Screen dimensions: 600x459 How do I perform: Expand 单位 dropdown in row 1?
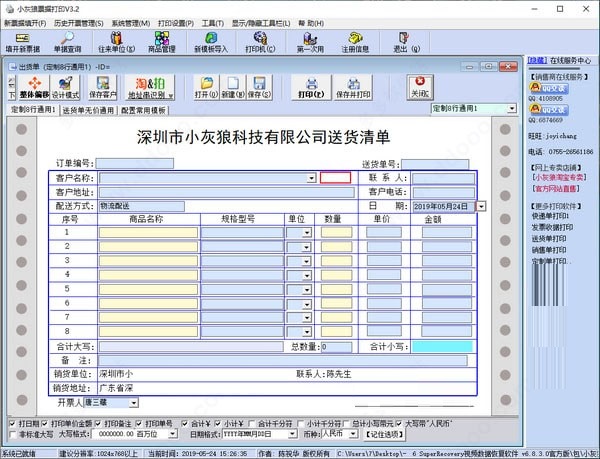click(x=307, y=233)
